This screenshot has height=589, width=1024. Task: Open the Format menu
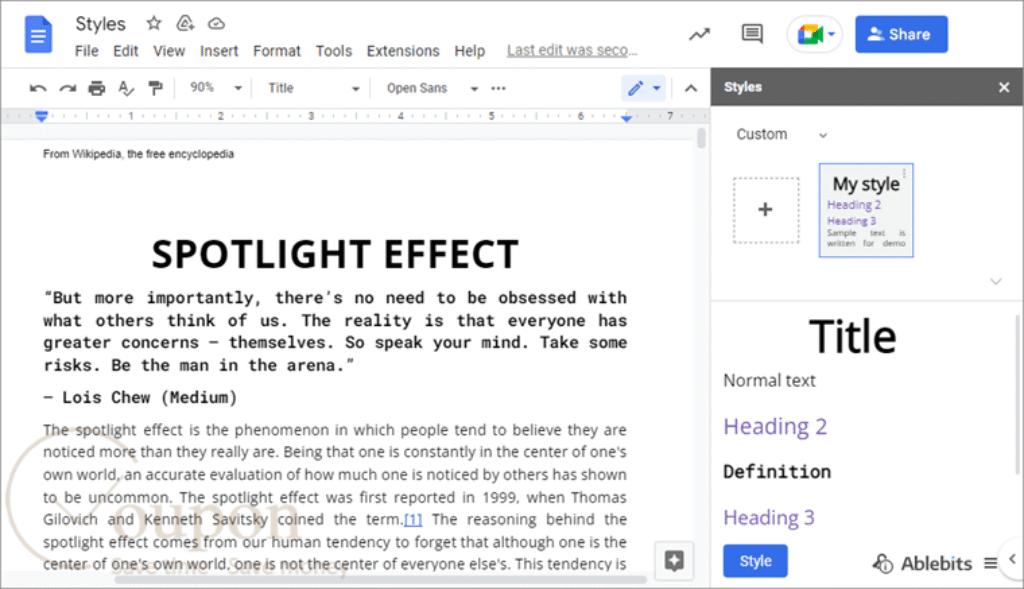point(277,51)
